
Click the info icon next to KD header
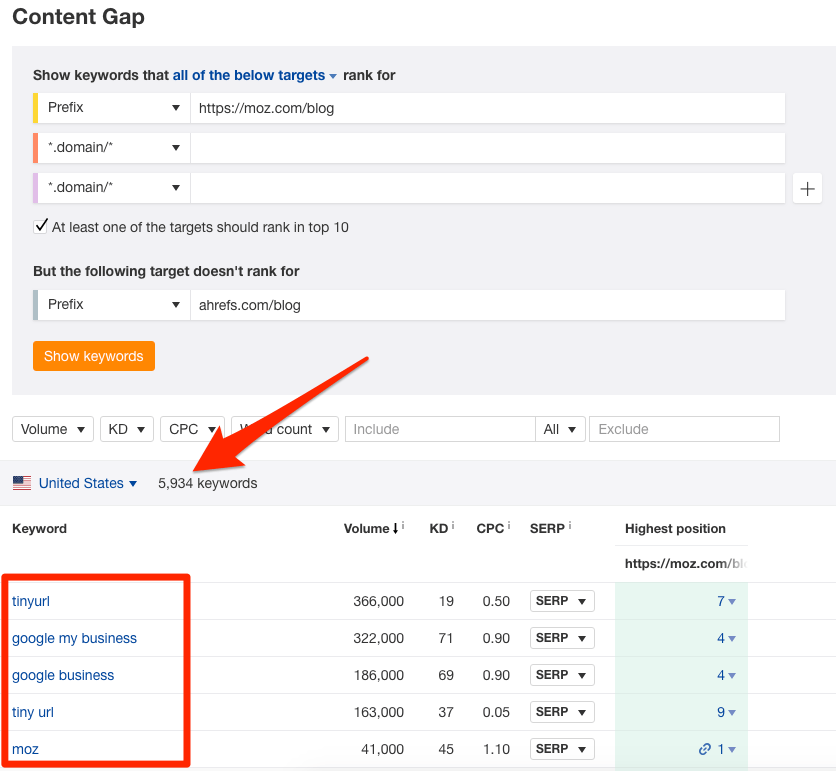point(453,526)
